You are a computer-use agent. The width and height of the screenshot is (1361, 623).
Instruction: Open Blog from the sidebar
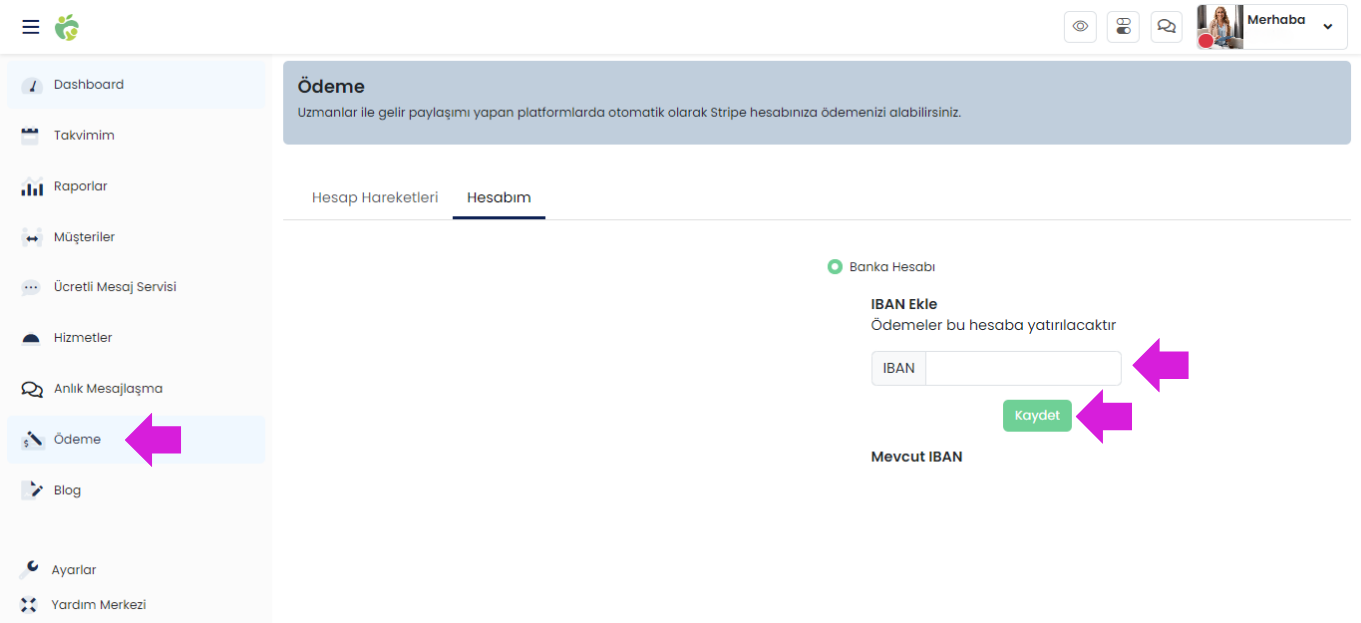67,490
